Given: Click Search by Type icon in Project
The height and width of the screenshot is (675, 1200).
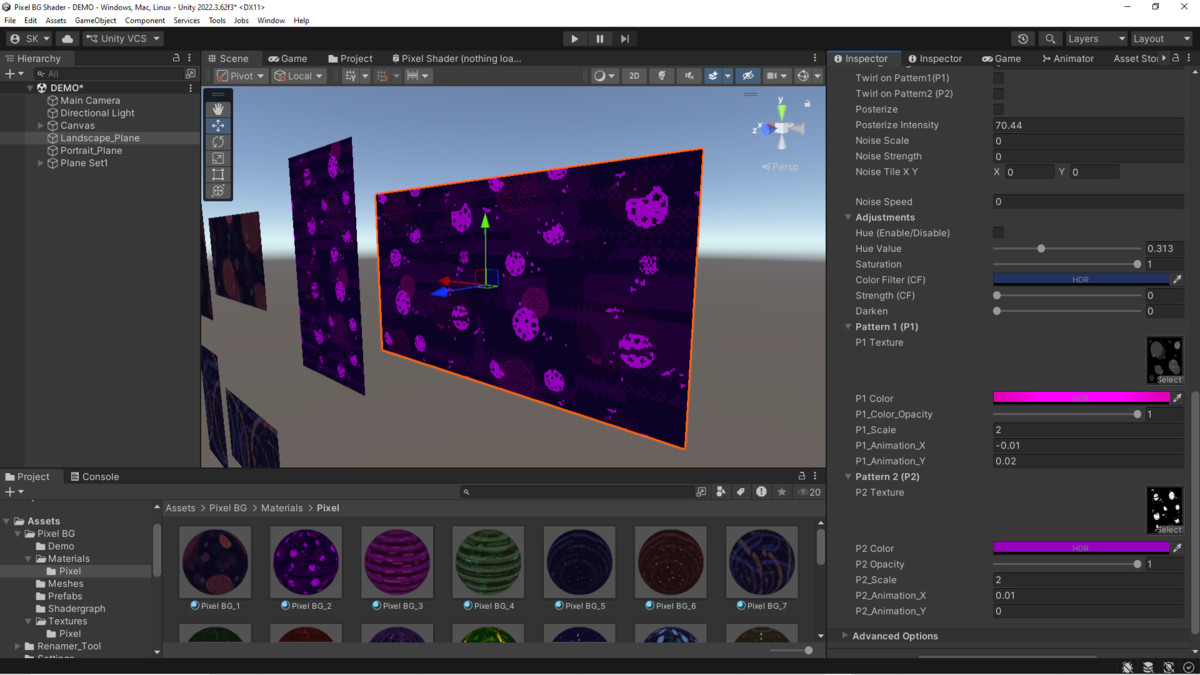Looking at the screenshot, I should click(721, 492).
